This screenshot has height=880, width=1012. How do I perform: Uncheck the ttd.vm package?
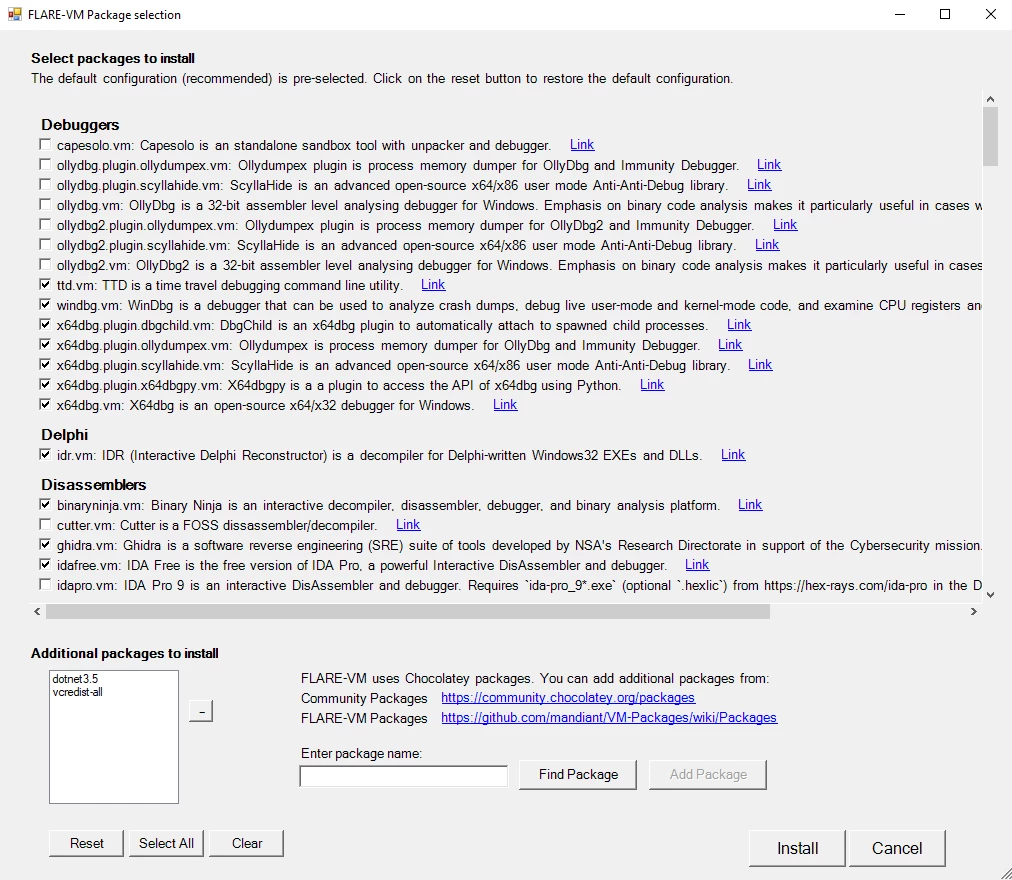(45, 285)
